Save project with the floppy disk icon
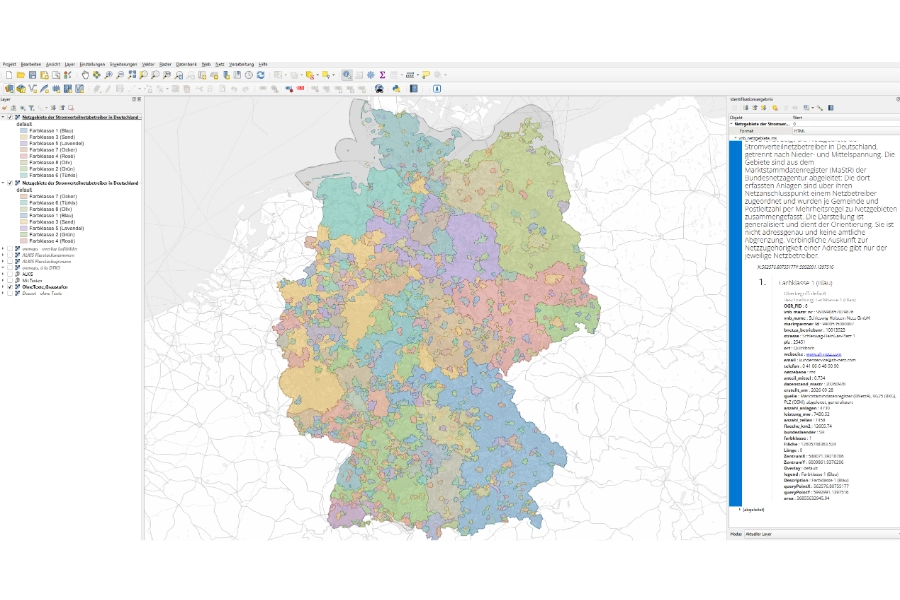The width and height of the screenshot is (900, 600). pos(32,75)
